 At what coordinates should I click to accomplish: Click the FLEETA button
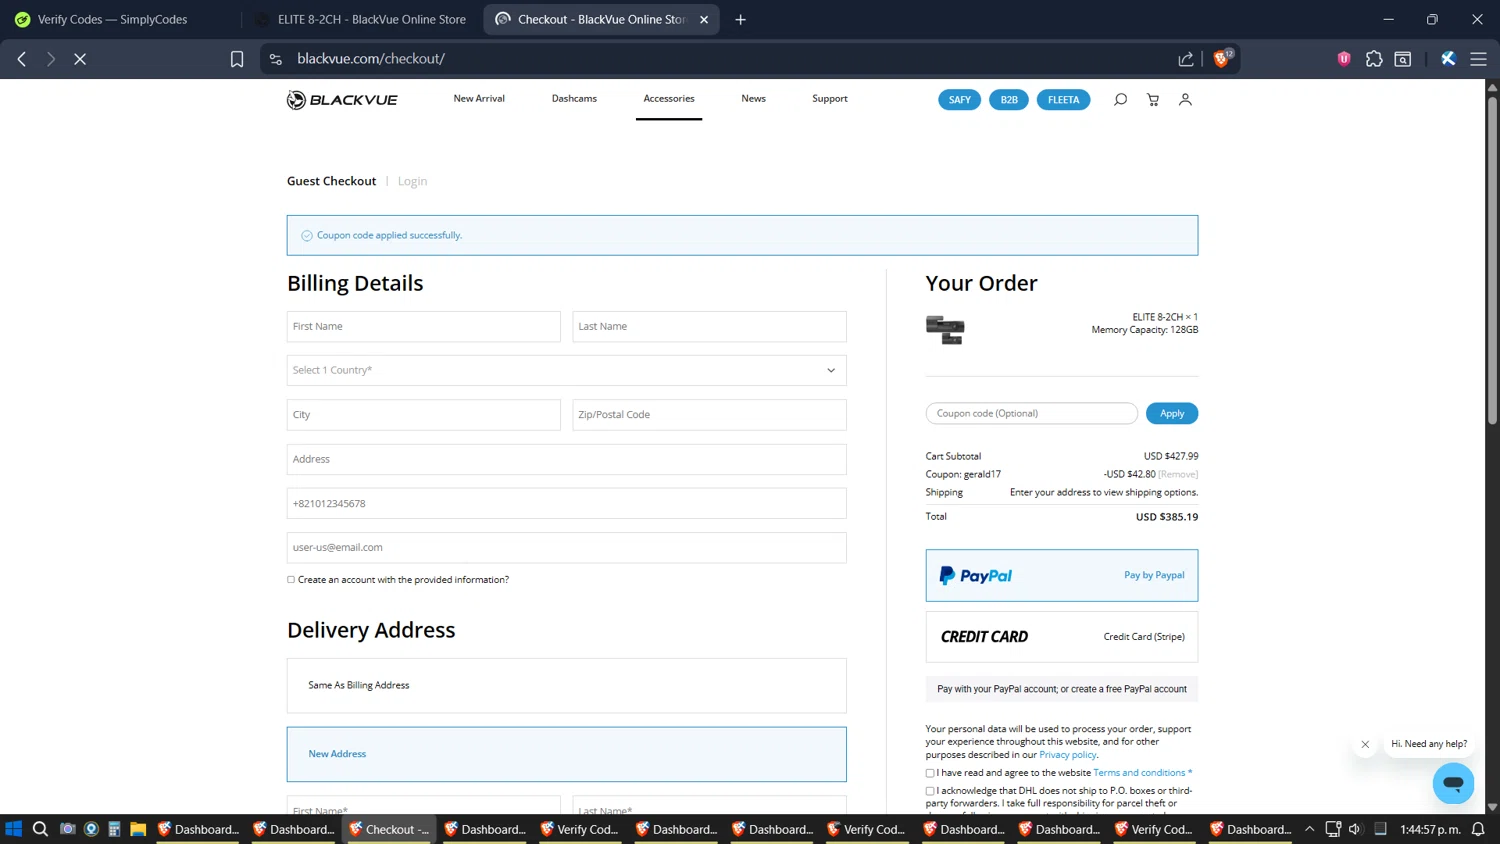pyautogui.click(x=1063, y=100)
